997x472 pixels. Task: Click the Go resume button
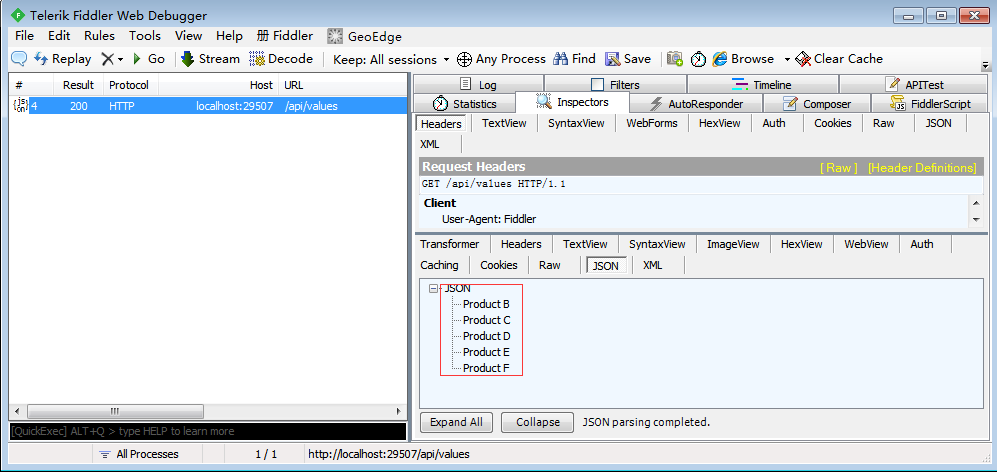(x=149, y=59)
